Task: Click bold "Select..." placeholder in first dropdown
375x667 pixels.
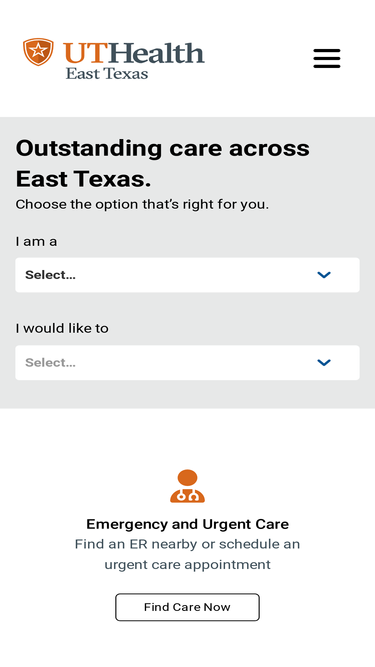Action: click(50, 275)
